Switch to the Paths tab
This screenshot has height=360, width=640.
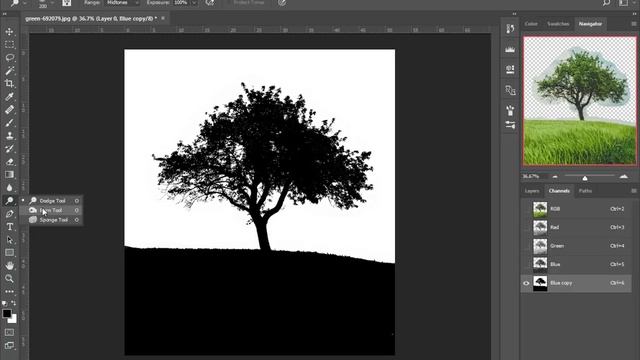tap(585, 191)
